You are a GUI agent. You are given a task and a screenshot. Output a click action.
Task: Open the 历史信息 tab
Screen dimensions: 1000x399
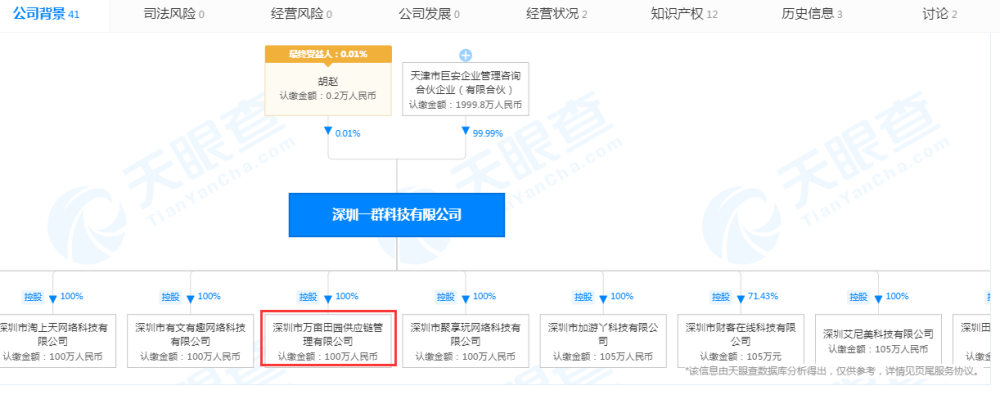coord(811,13)
